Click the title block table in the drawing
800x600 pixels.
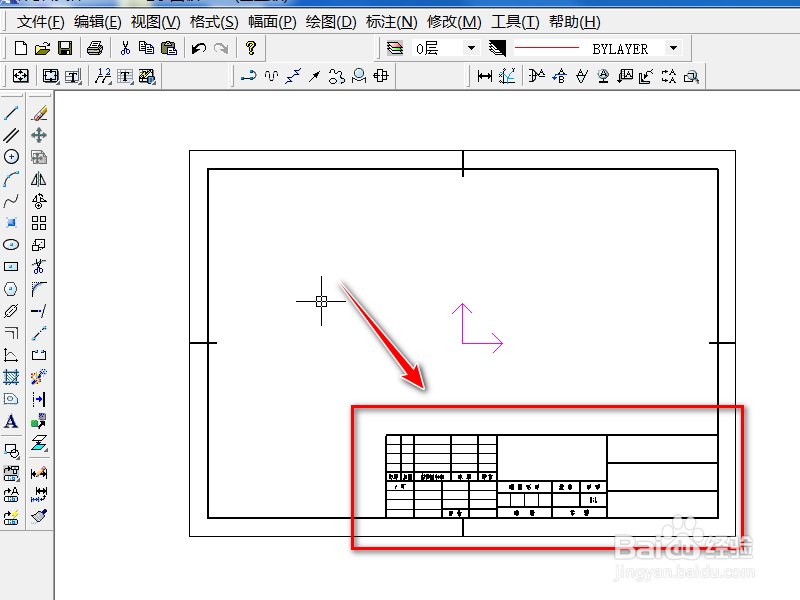click(552, 477)
